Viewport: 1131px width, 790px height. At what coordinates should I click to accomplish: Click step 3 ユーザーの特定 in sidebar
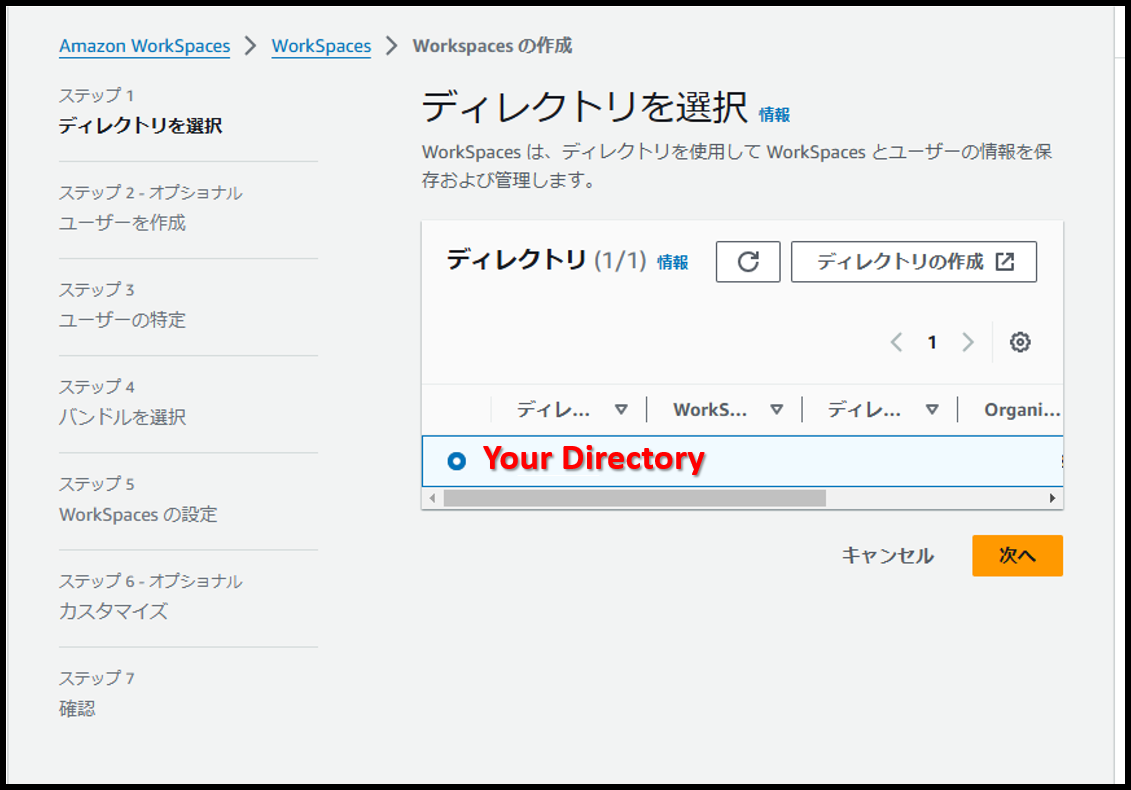[x=123, y=320]
